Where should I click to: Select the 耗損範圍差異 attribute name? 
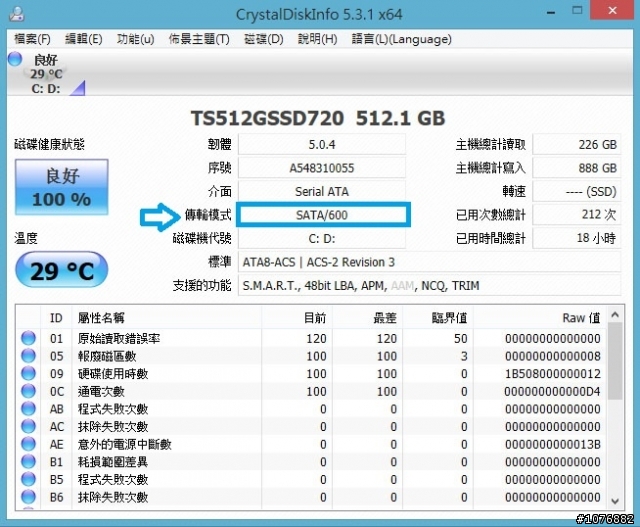pyautogui.click(x=113, y=462)
